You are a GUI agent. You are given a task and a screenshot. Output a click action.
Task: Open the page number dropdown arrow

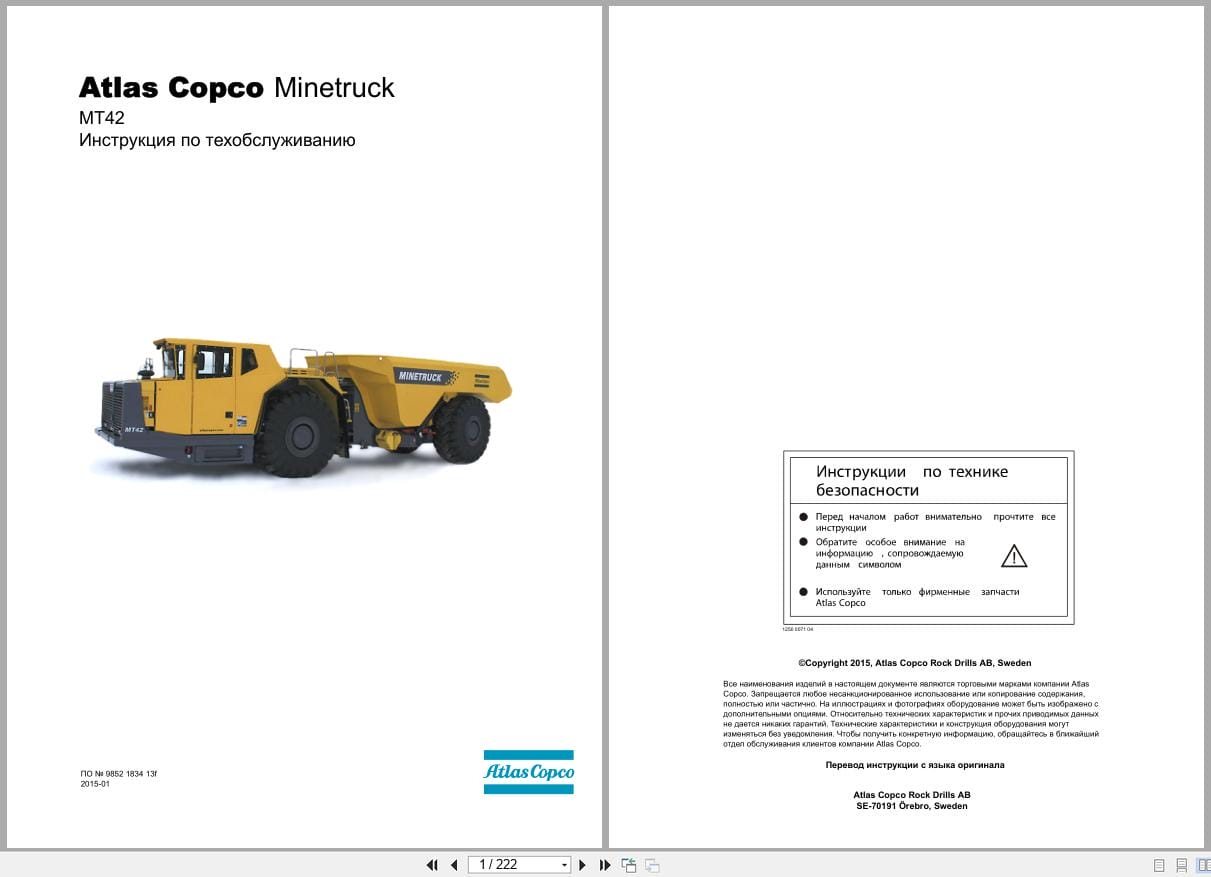point(565,865)
